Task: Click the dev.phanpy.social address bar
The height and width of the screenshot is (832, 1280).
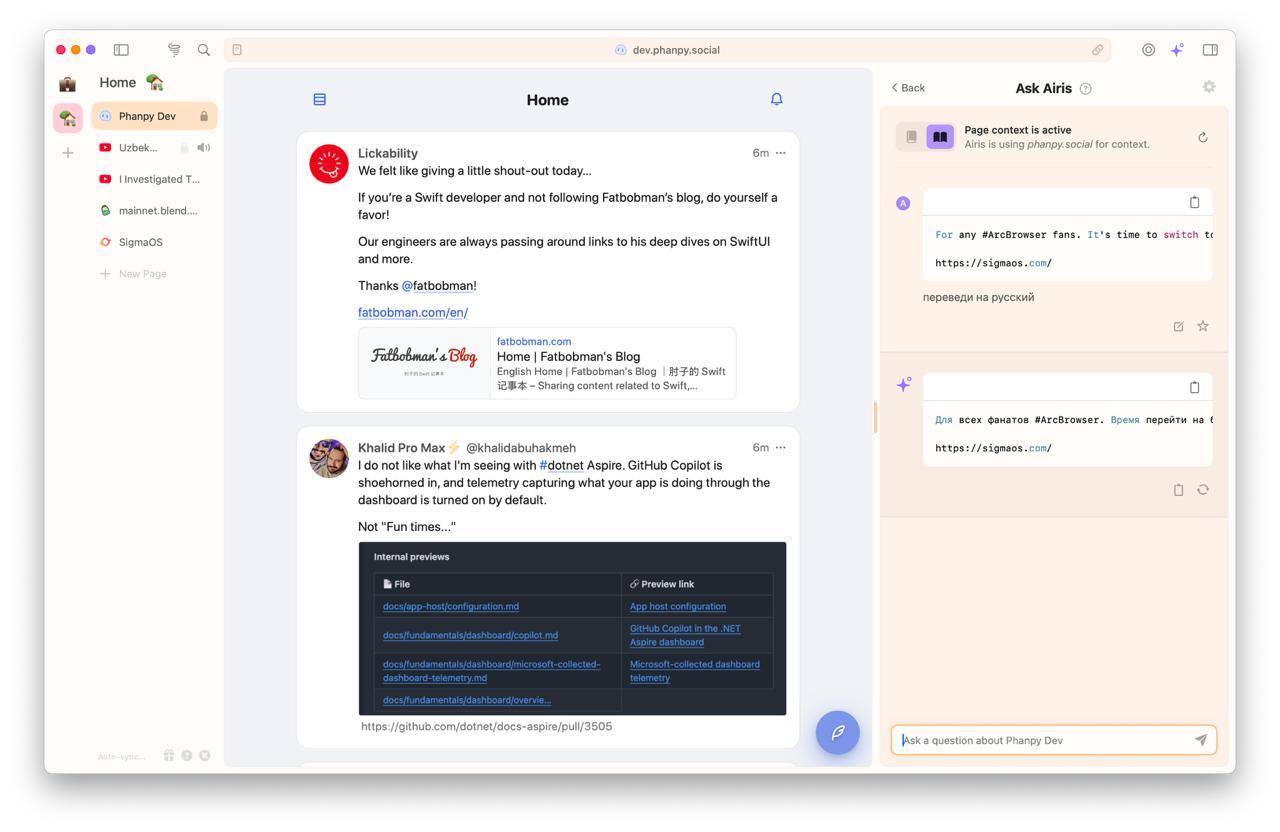Action: coord(668,50)
